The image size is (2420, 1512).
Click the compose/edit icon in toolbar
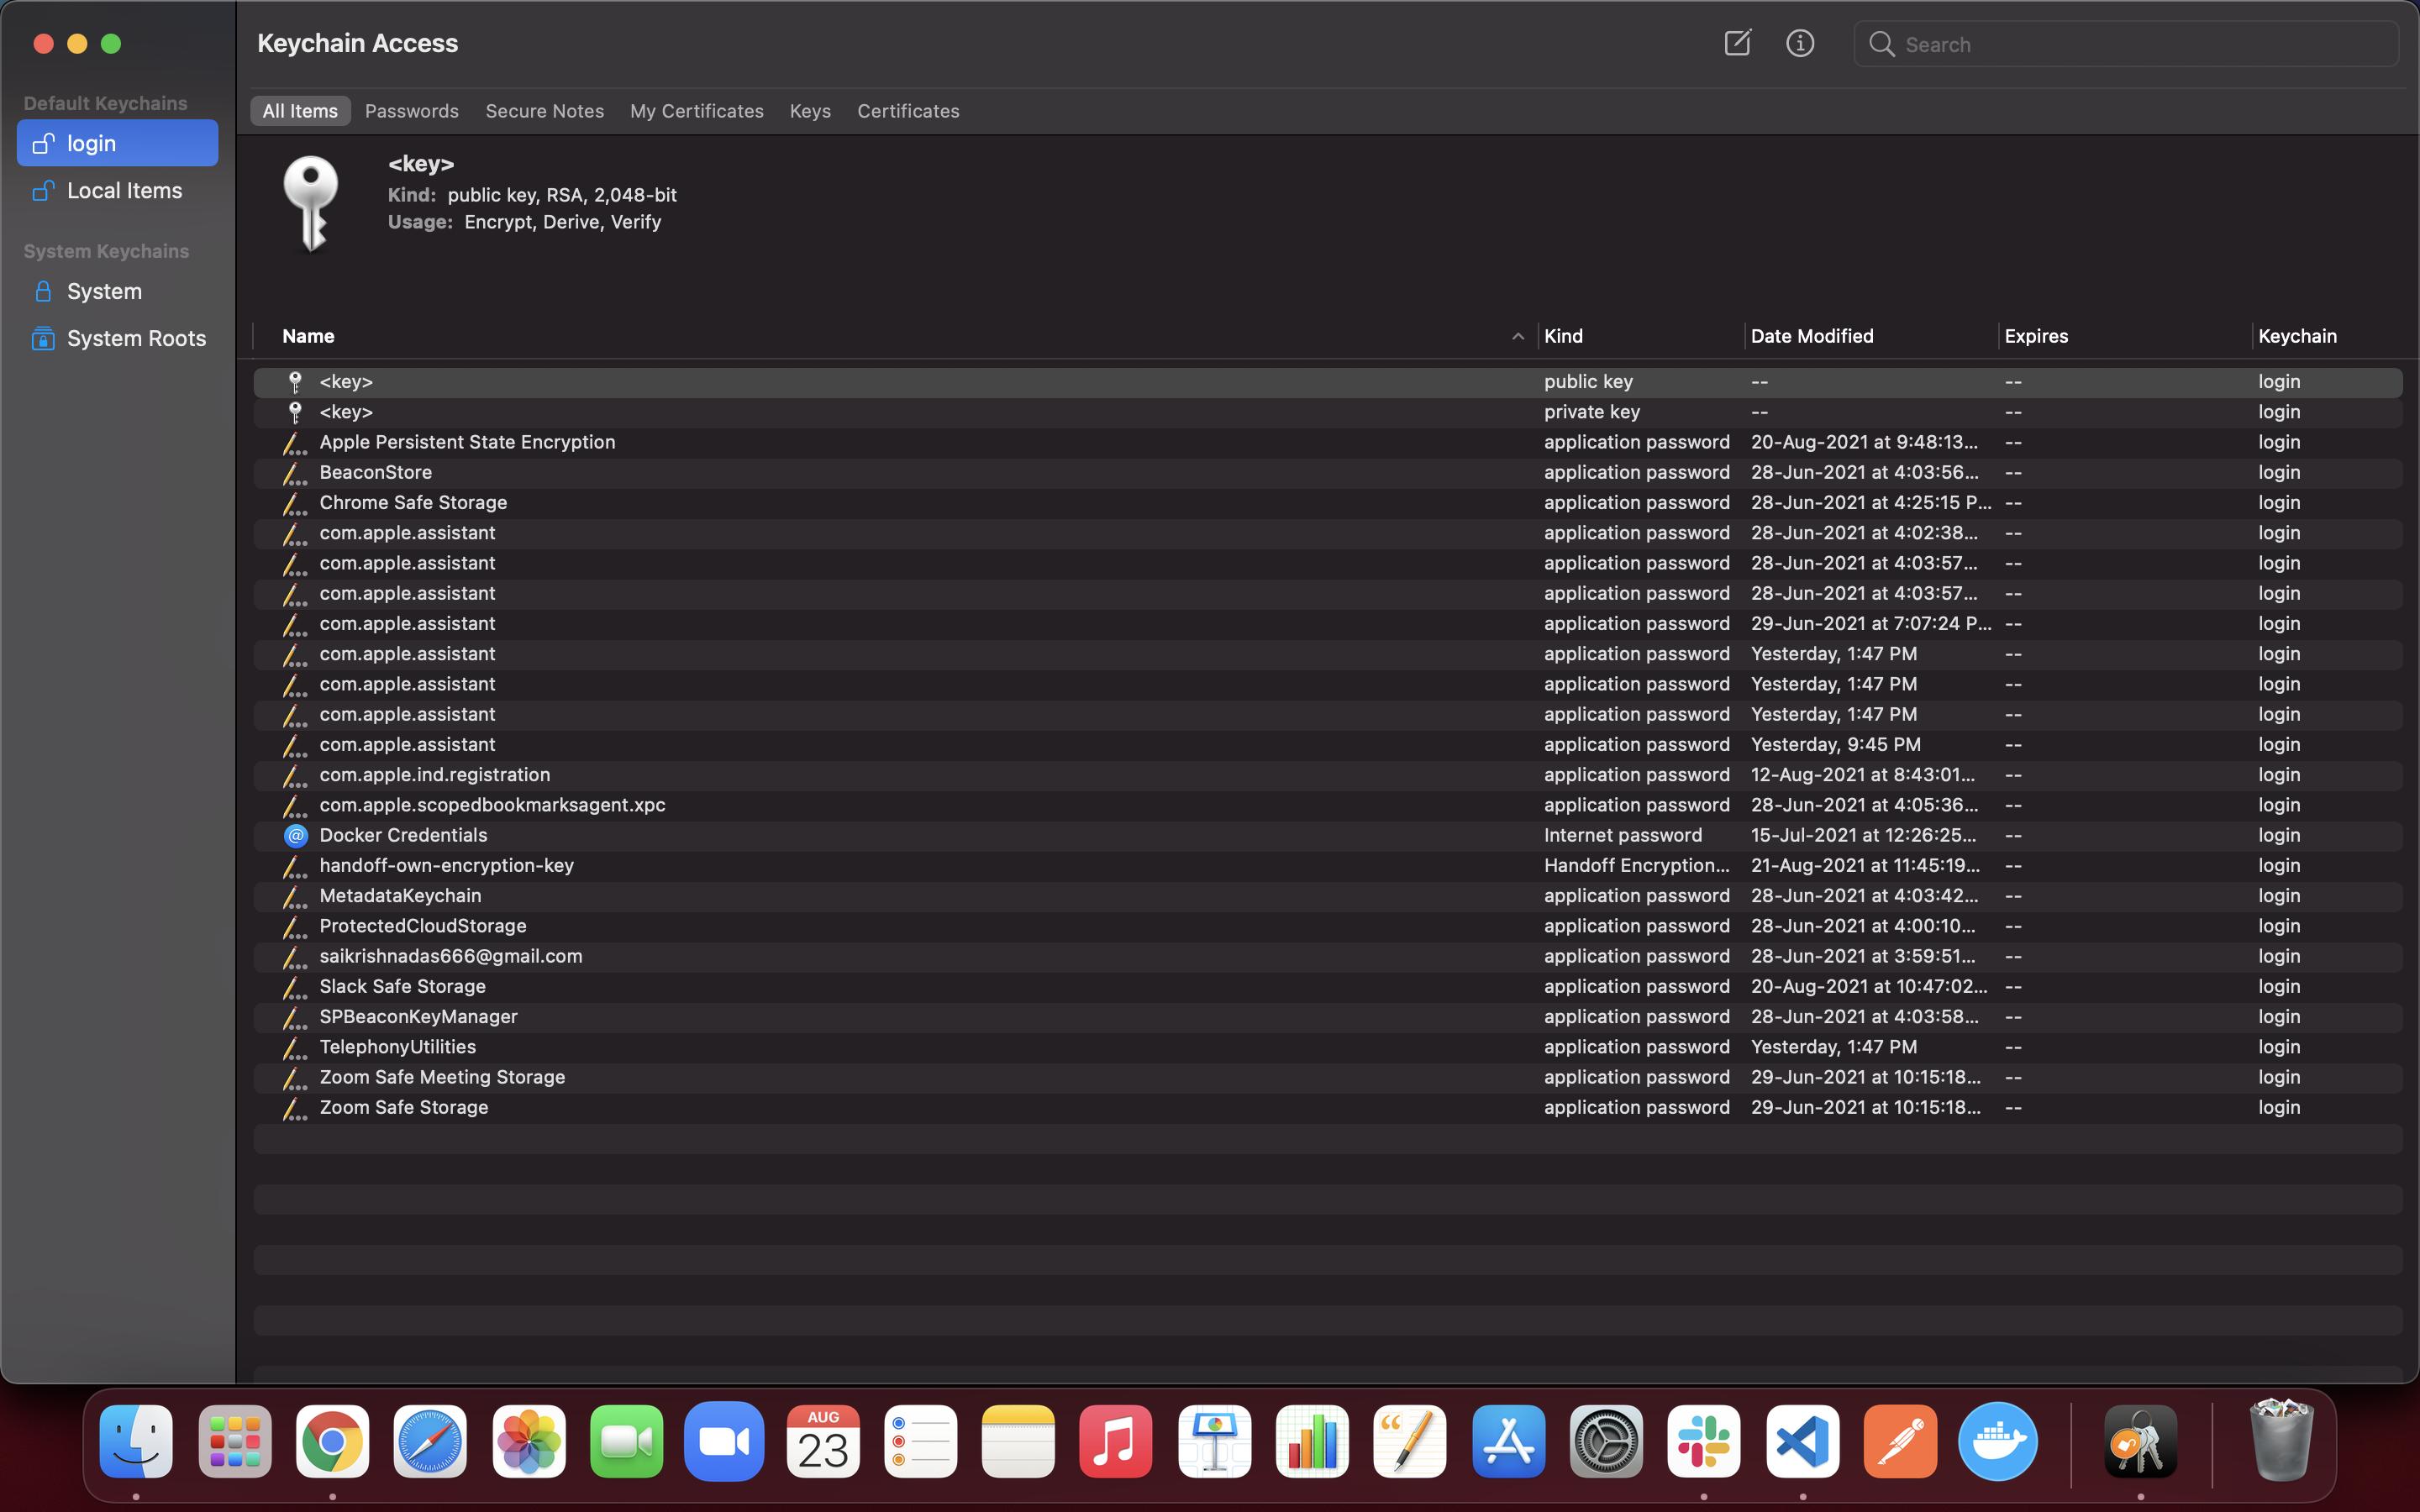[1735, 44]
